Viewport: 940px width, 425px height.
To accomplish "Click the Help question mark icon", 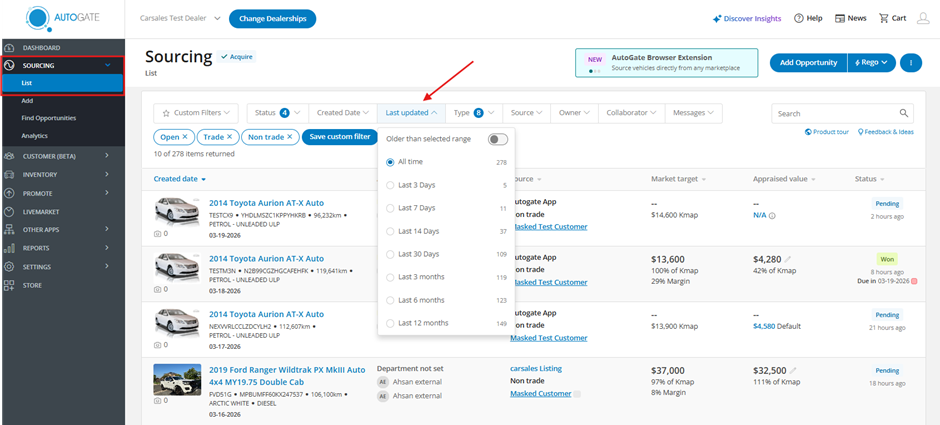I will (799, 18).
